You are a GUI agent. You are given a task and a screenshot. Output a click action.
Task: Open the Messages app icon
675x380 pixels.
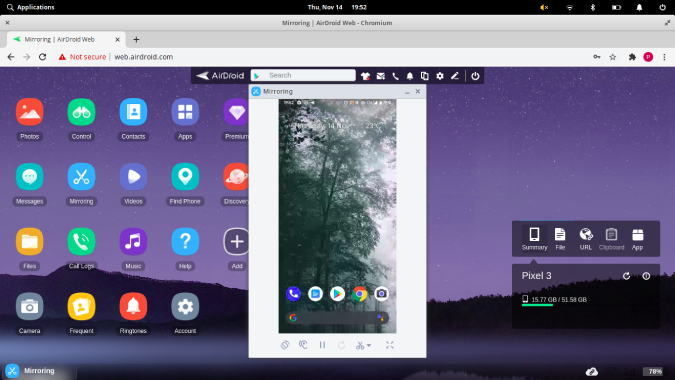29,176
